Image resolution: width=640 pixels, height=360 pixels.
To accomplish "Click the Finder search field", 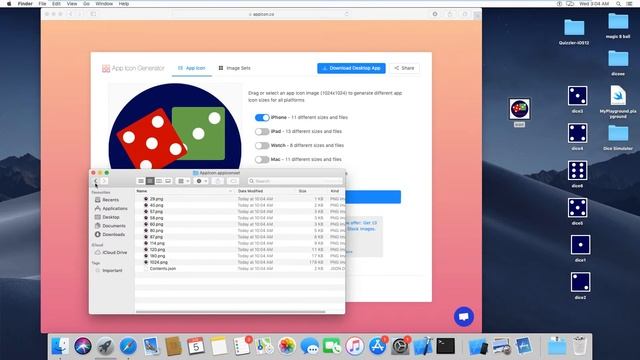I will point(295,181).
